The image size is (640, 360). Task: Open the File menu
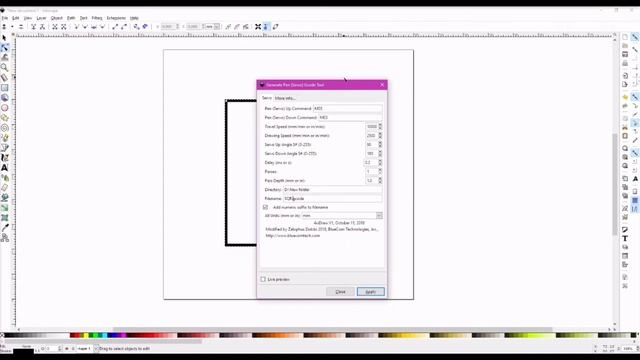tap(4, 18)
